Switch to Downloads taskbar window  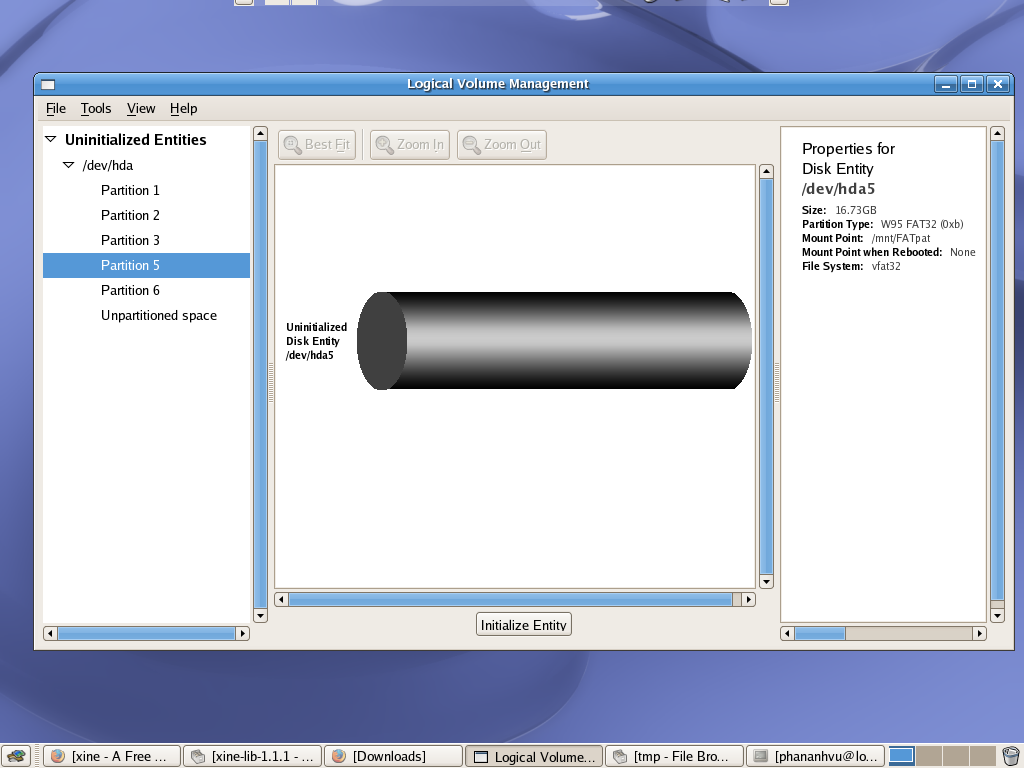click(393, 756)
